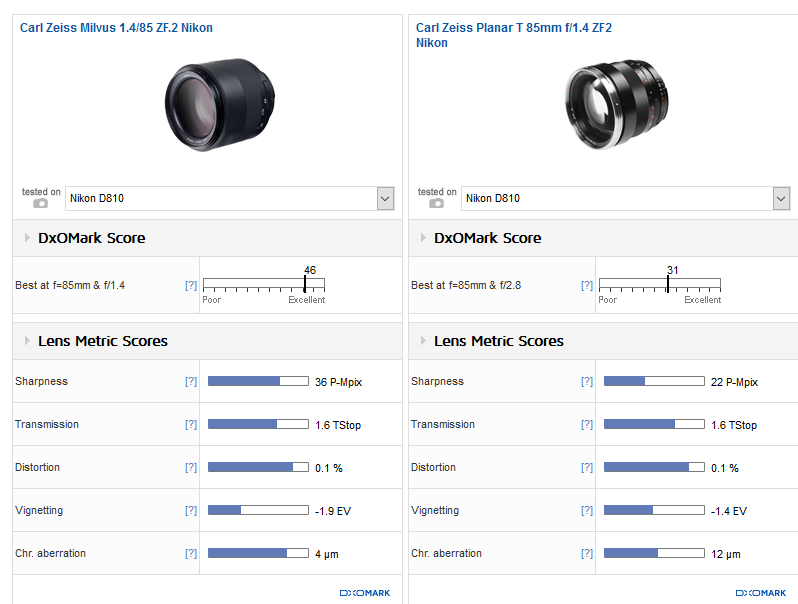798x604 pixels.
Task: Click the camera icon under right 'tested on'
Action: [436, 204]
